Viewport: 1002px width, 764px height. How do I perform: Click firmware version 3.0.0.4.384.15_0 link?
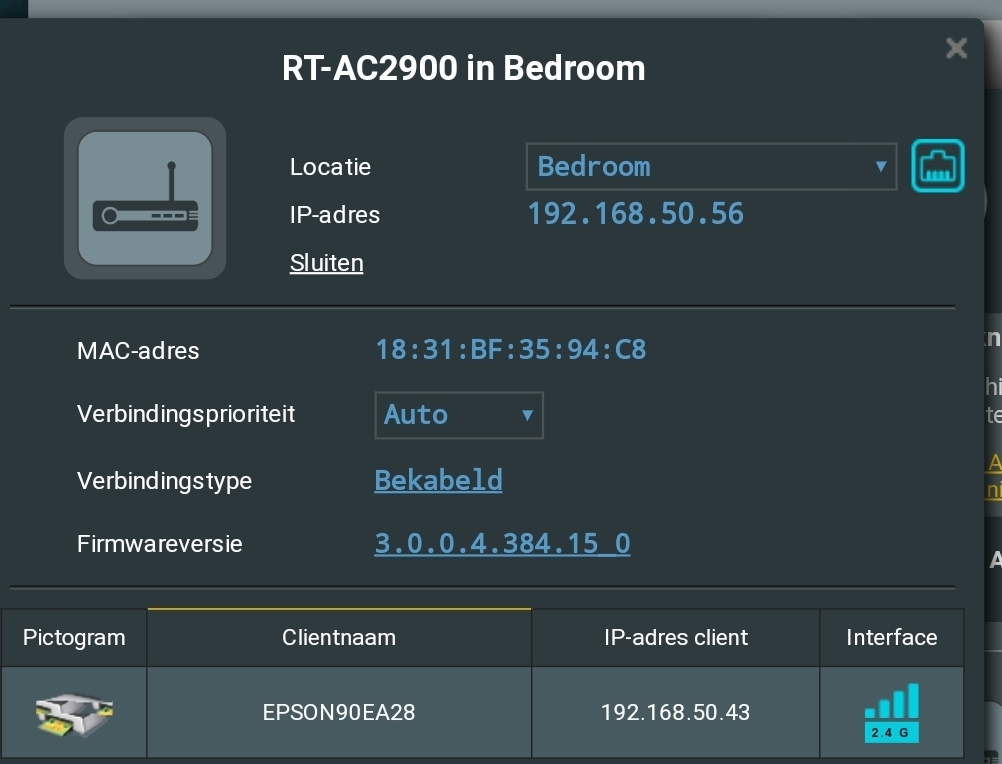click(502, 544)
